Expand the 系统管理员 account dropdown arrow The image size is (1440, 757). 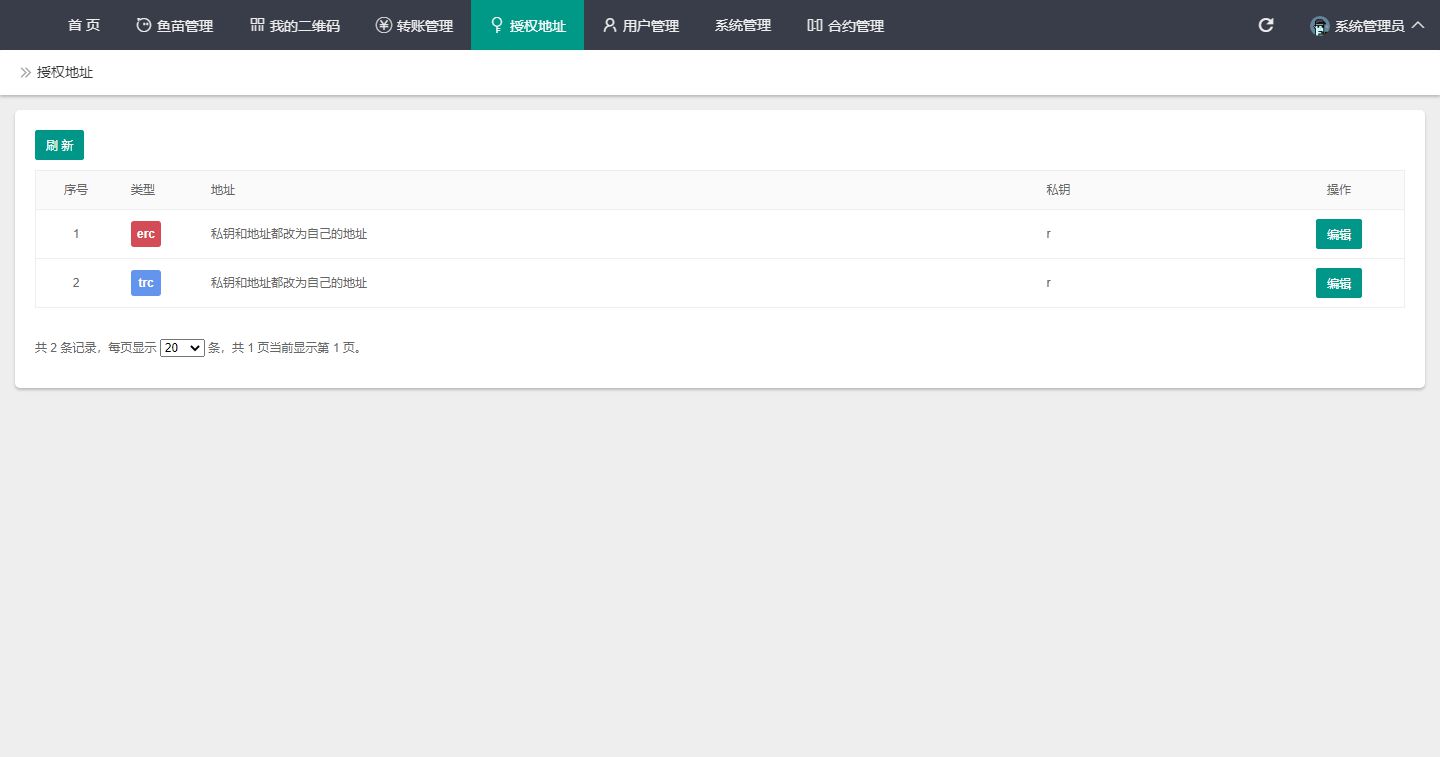[1418, 25]
